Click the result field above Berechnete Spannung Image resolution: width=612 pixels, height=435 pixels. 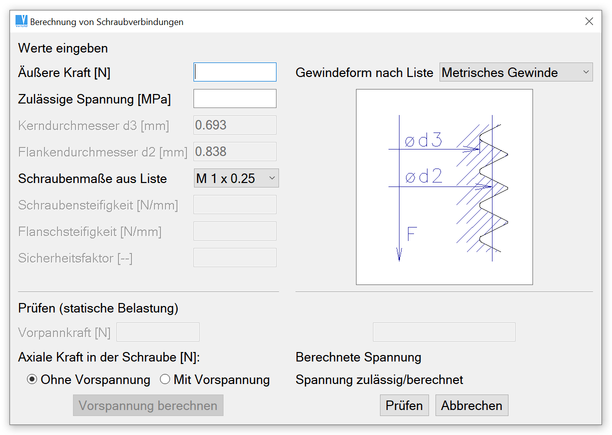click(x=444, y=332)
